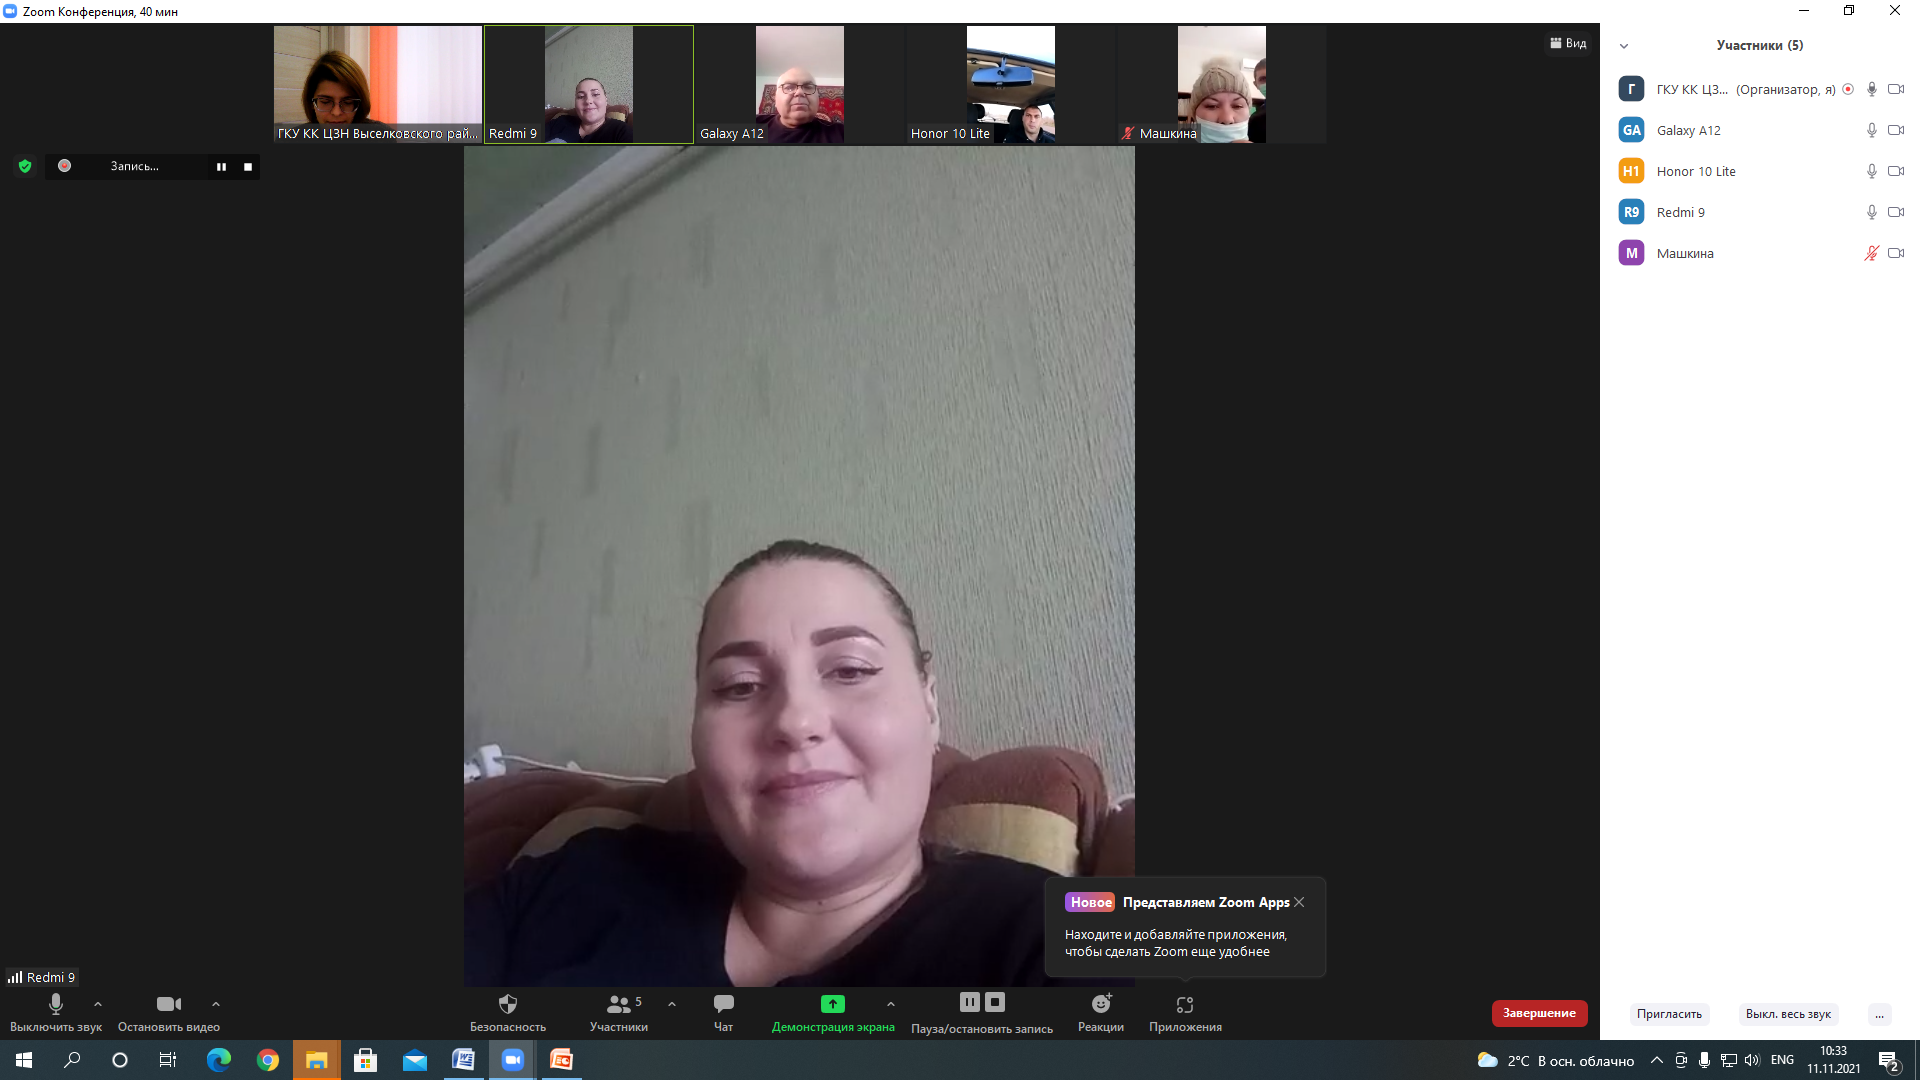The height and width of the screenshot is (1080, 1920).
Task: Open the Security shield menu
Action: tap(508, 1012)
